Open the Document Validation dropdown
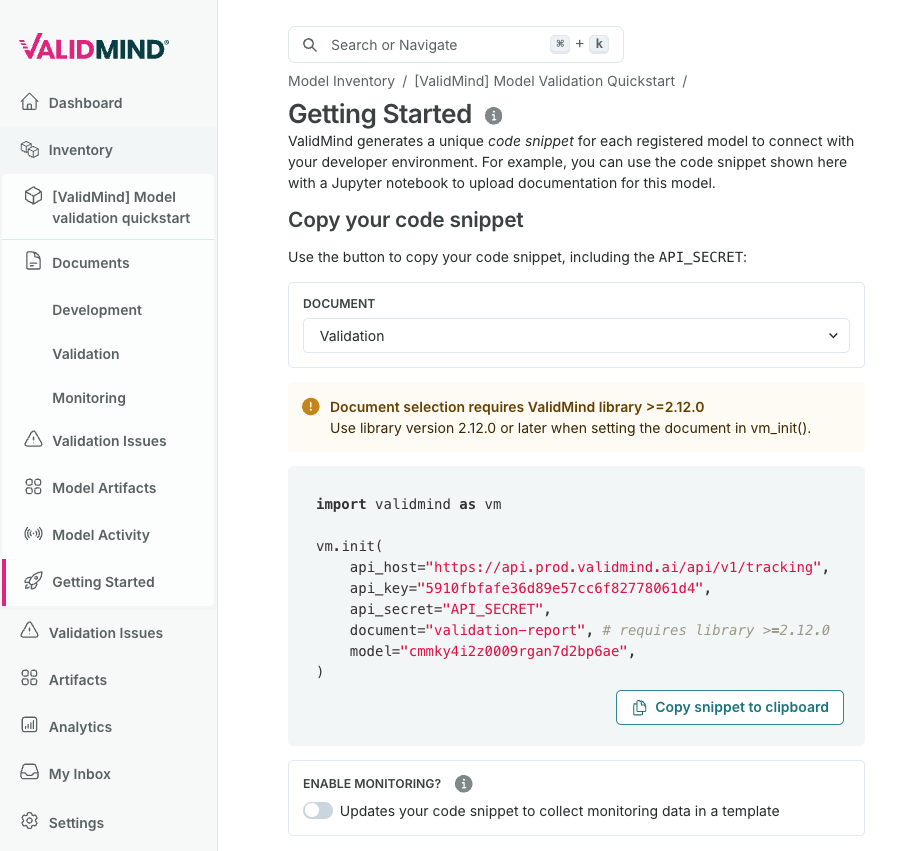The width and height of the screenshot is (904, 851). point(577,336)
